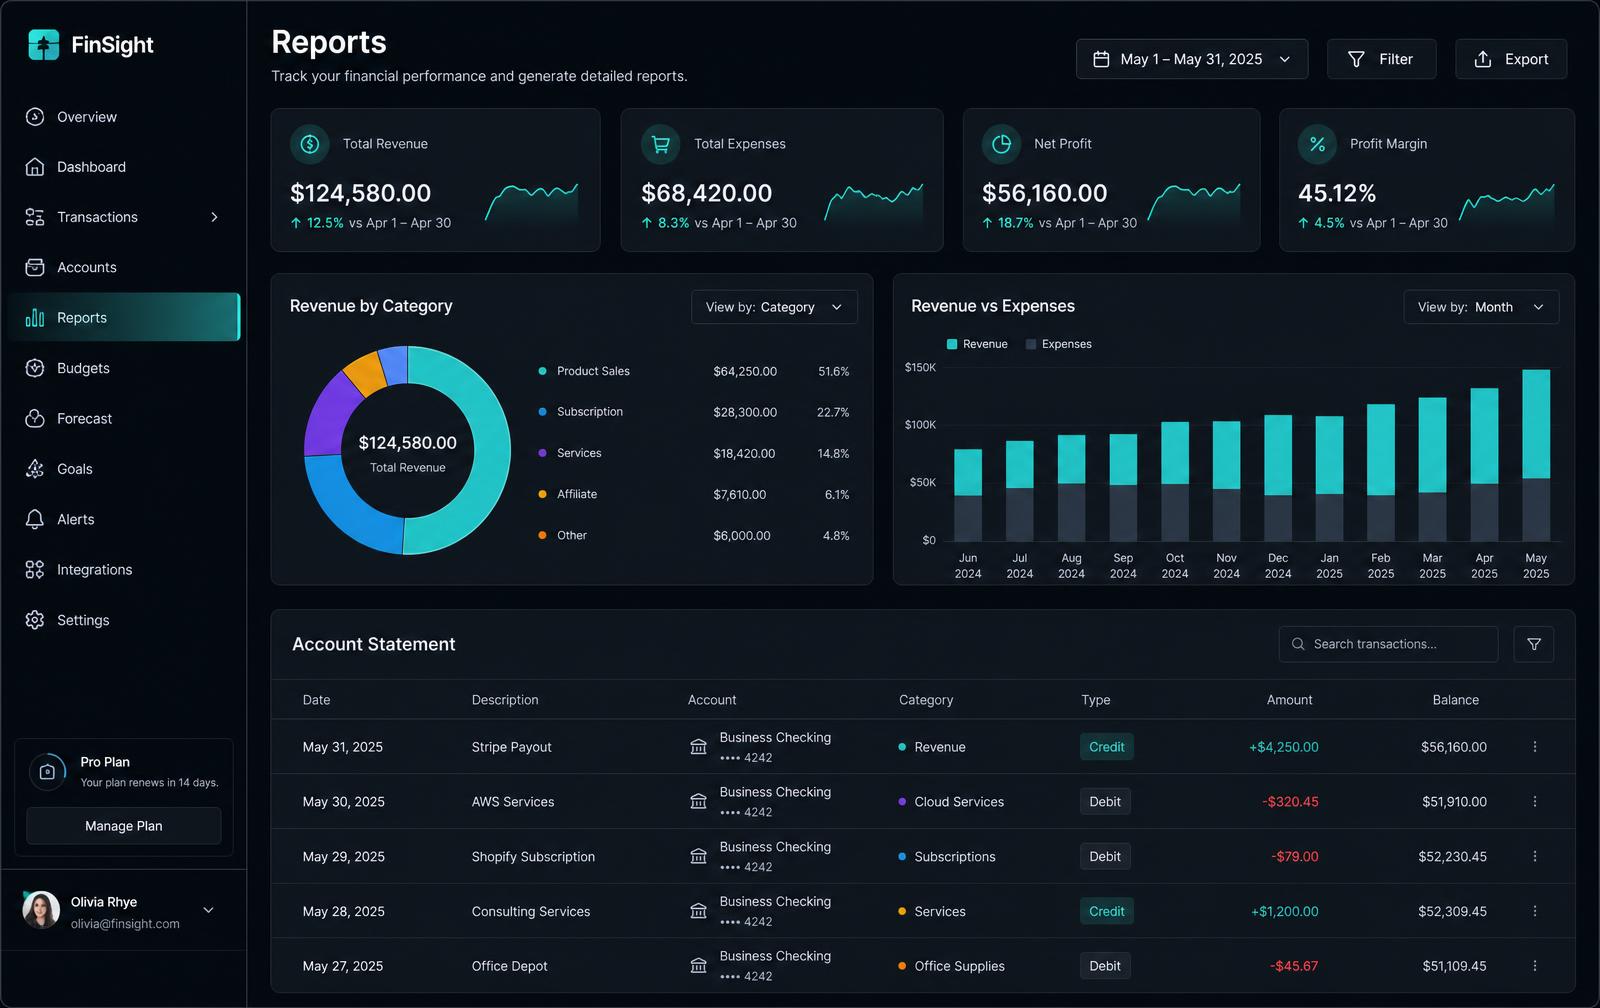Click the Net Profit pie icon
This screenshot has width=1600, height=1008.
pos(1001,144)
